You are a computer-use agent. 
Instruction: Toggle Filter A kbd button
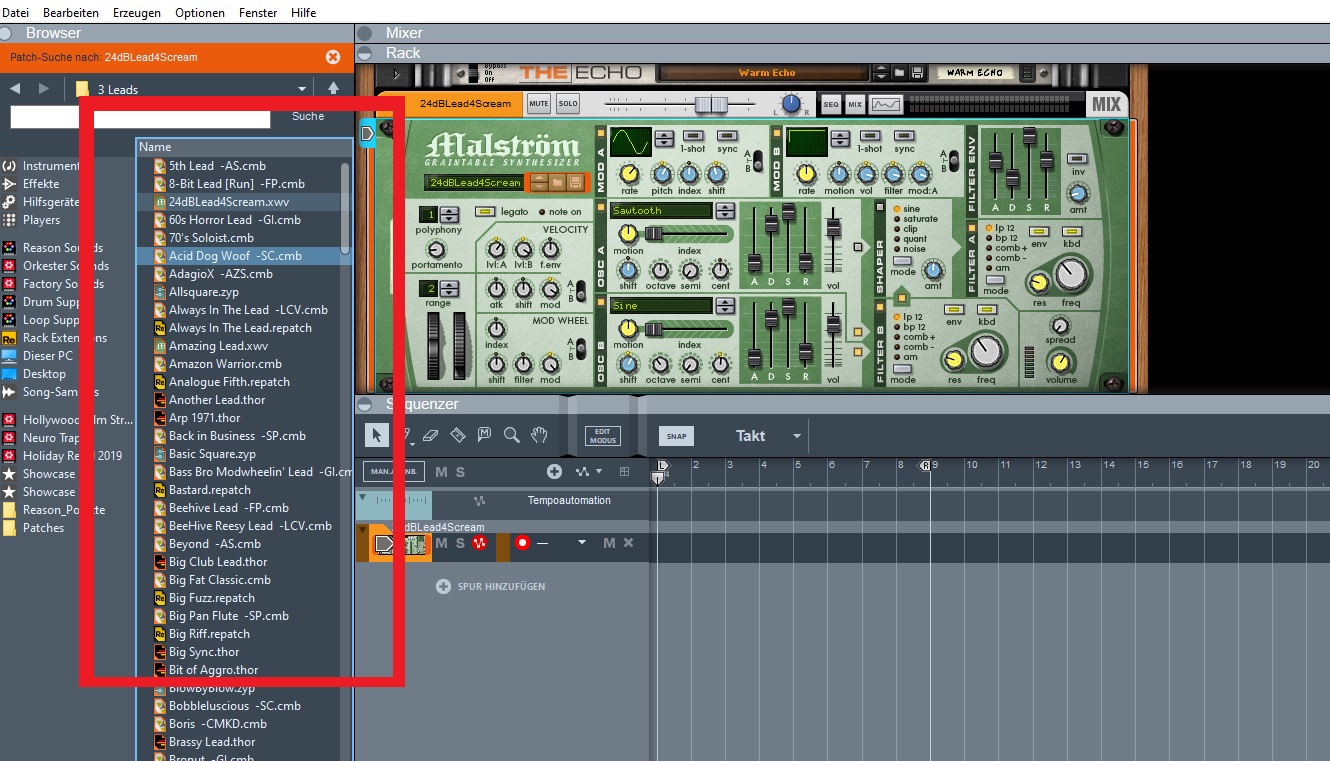1071,230
